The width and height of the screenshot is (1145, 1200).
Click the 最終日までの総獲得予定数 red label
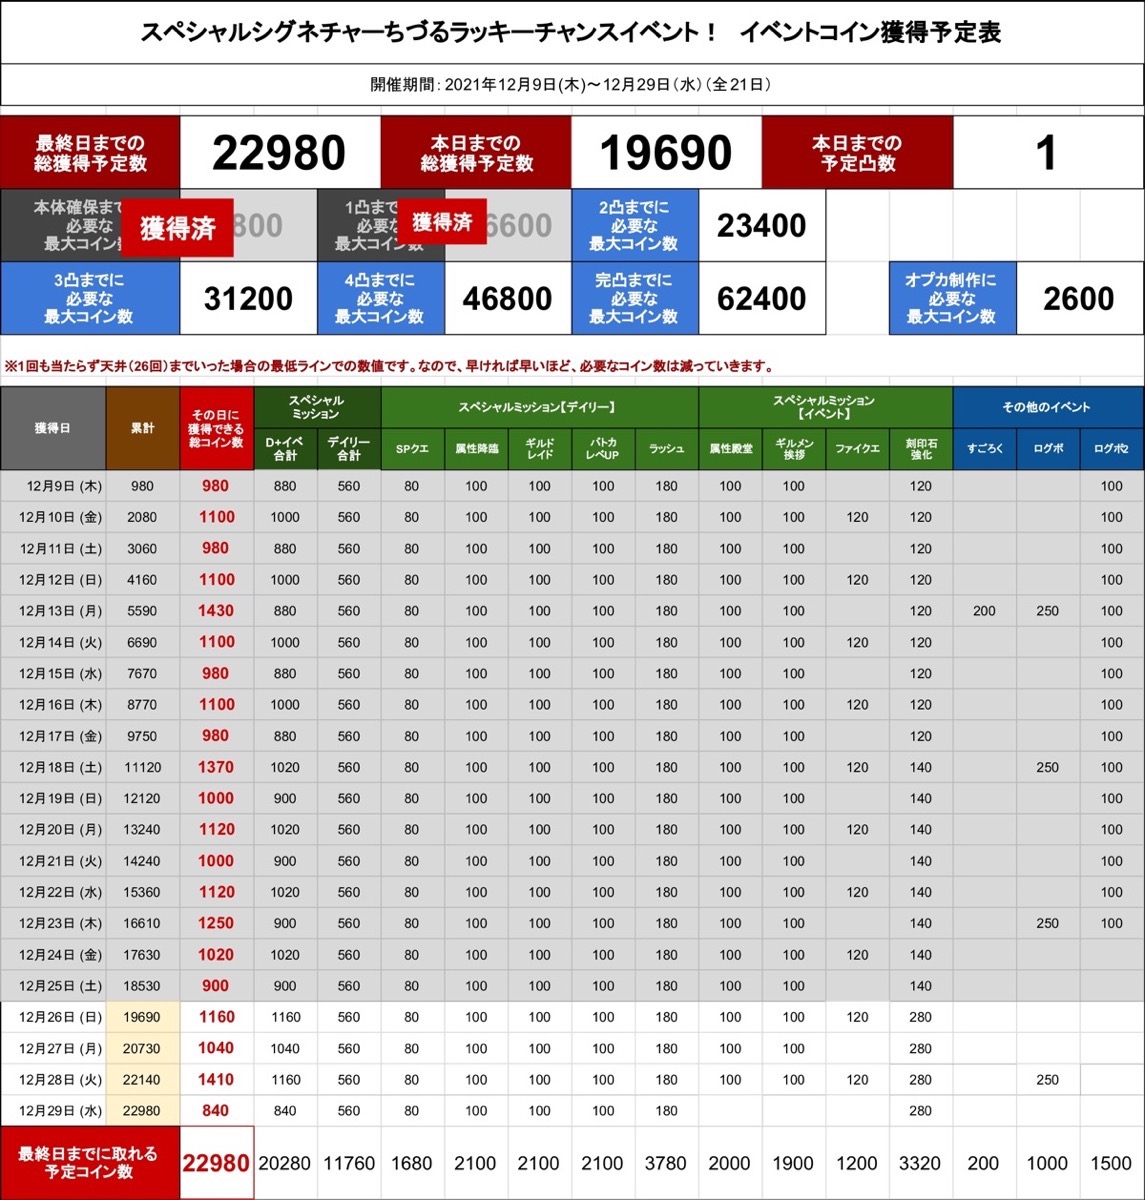90,153
